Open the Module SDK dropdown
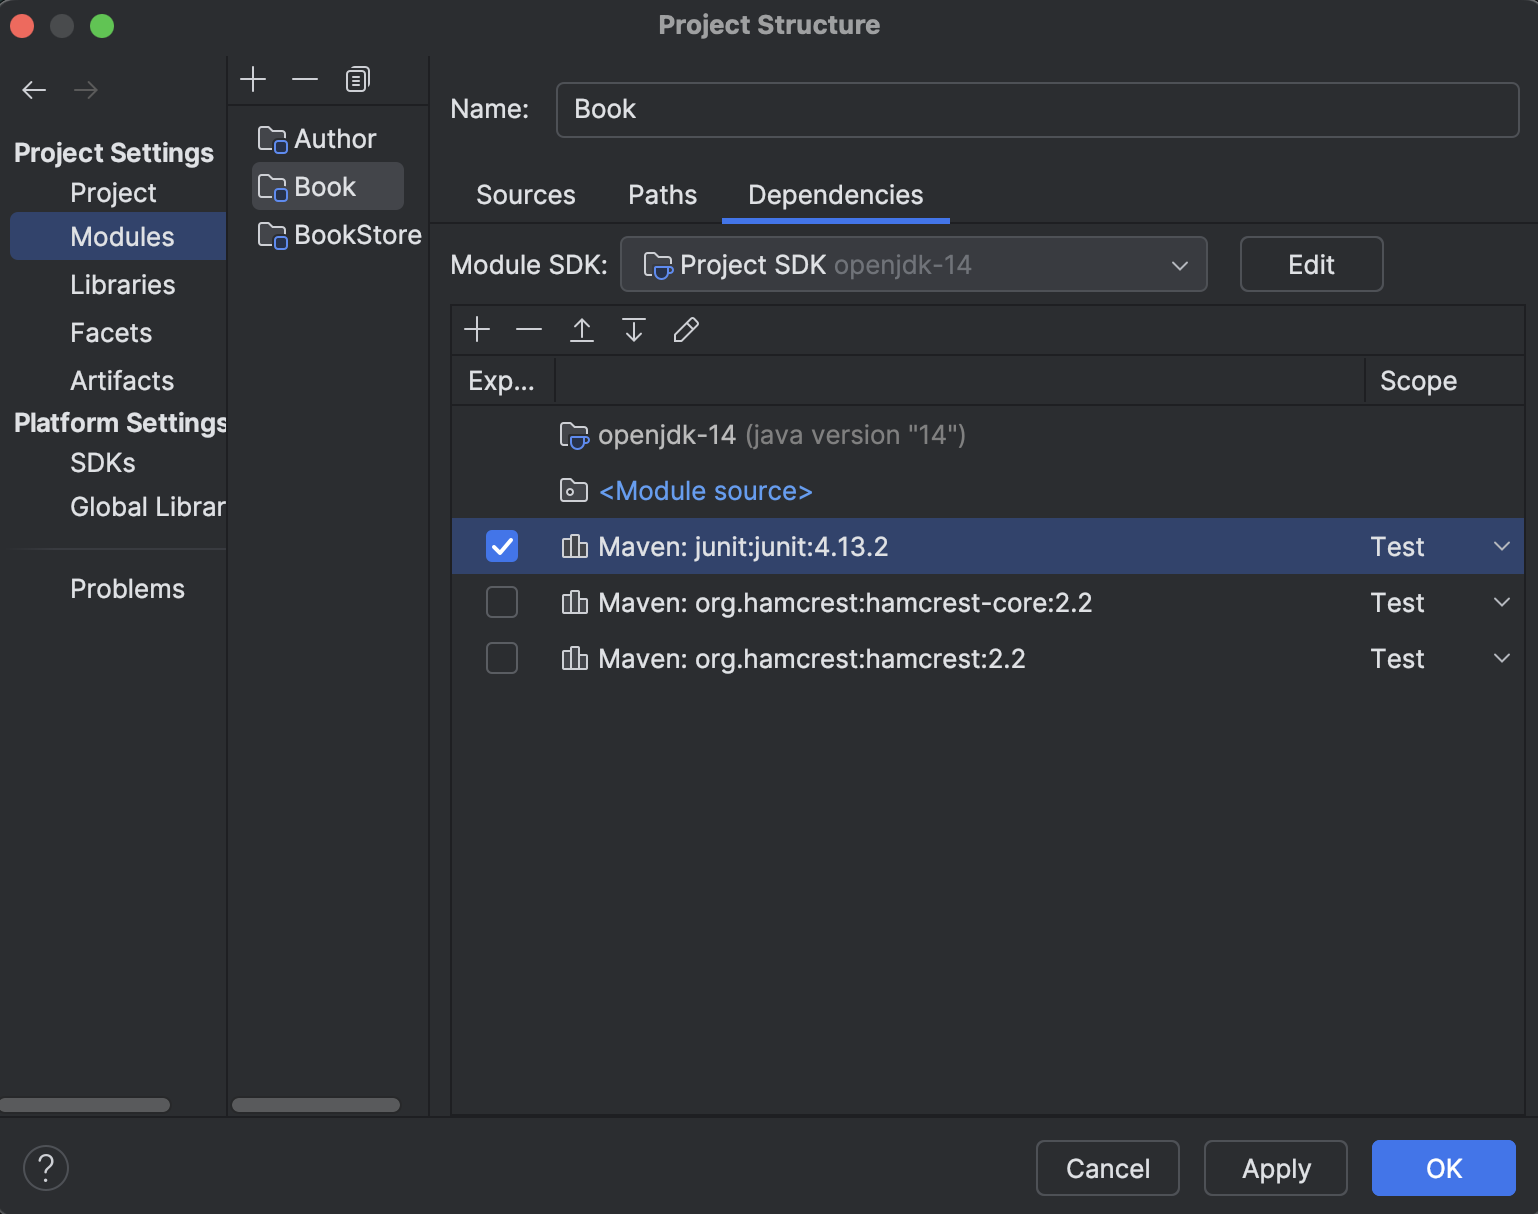This screenshot has width=1538, height=1214. [x=1179, y=264]
